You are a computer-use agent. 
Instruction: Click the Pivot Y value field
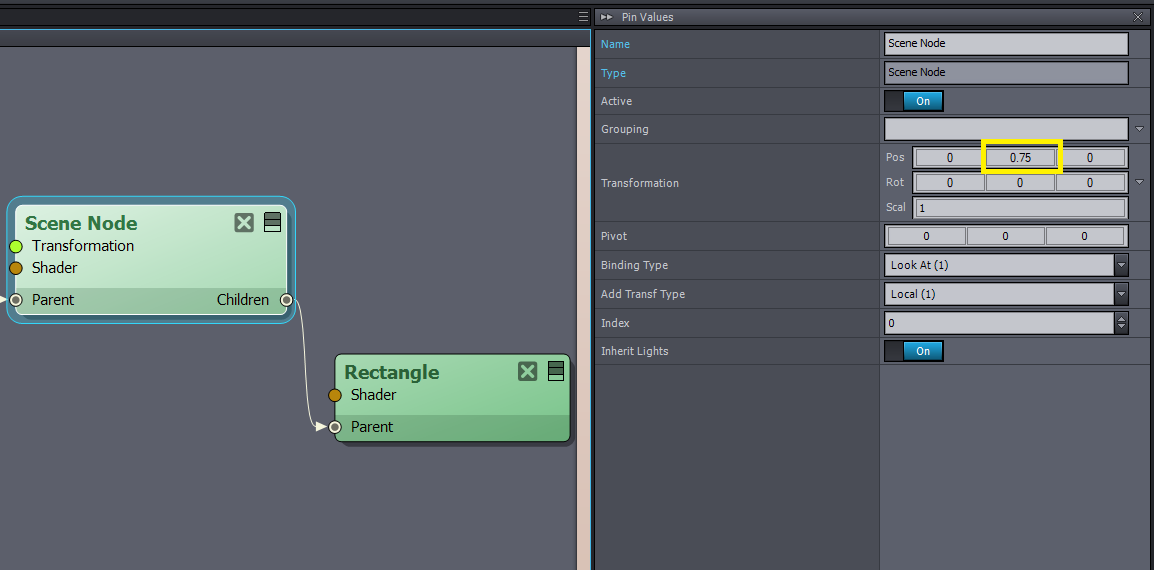click(1005, 236)
